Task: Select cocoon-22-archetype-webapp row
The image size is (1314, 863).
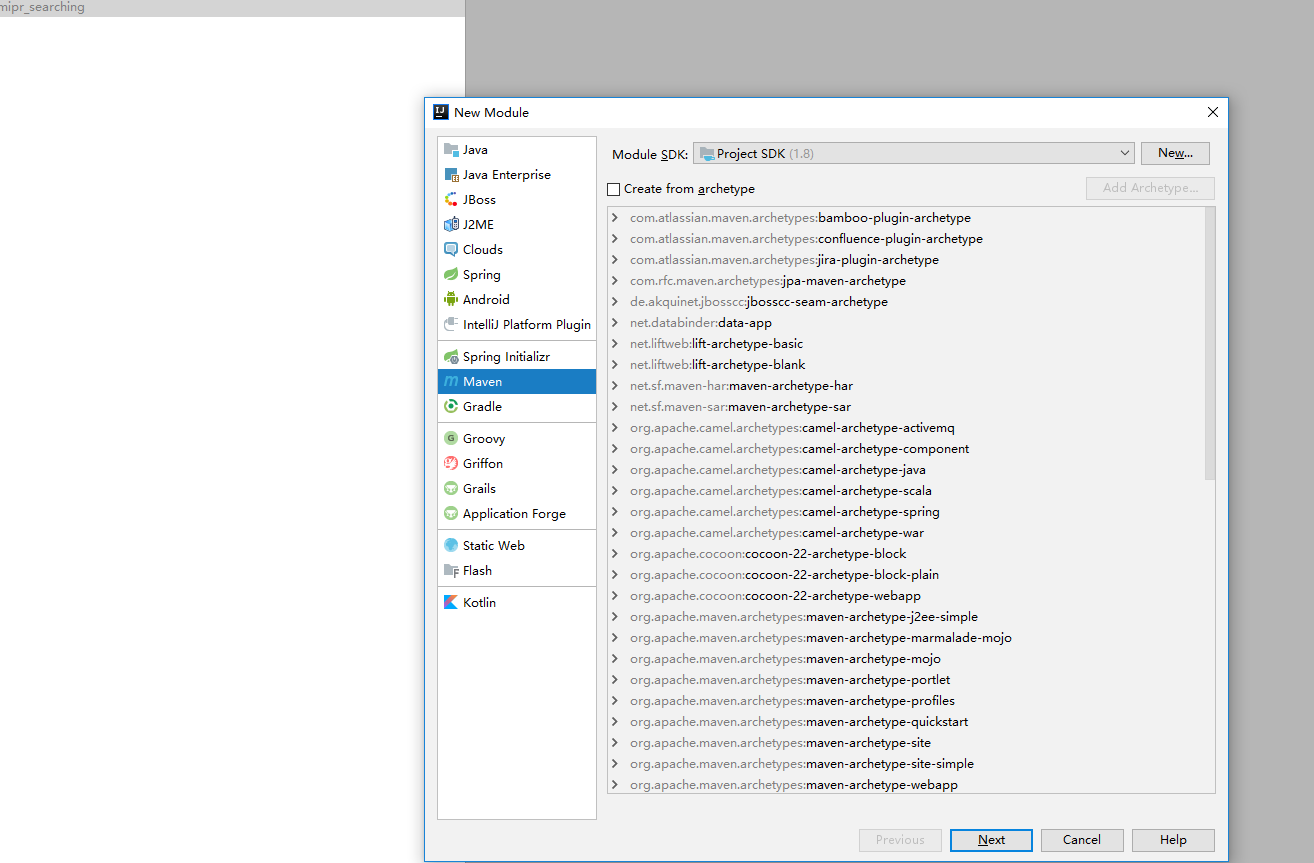Action: point(906,596)
